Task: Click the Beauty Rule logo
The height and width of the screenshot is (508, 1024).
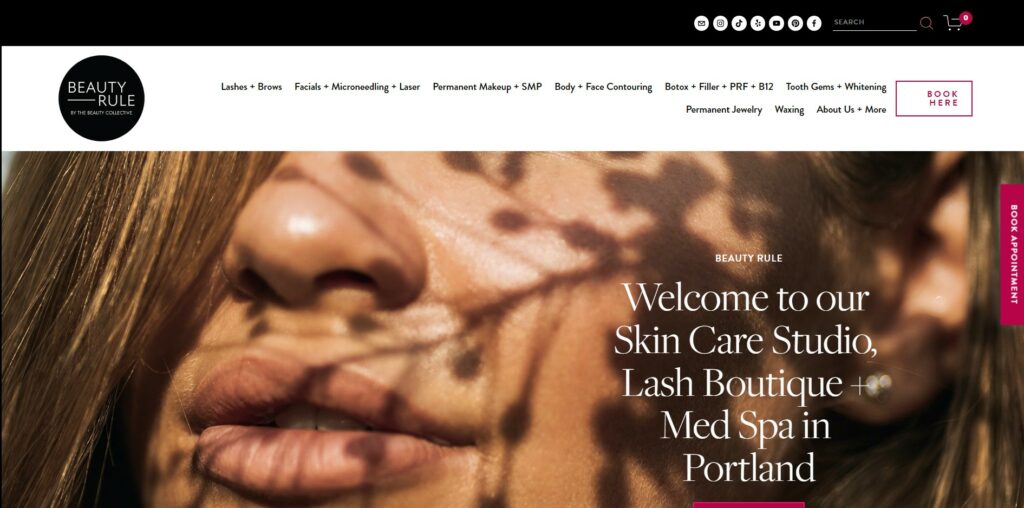Action: [x=101, y=98]
